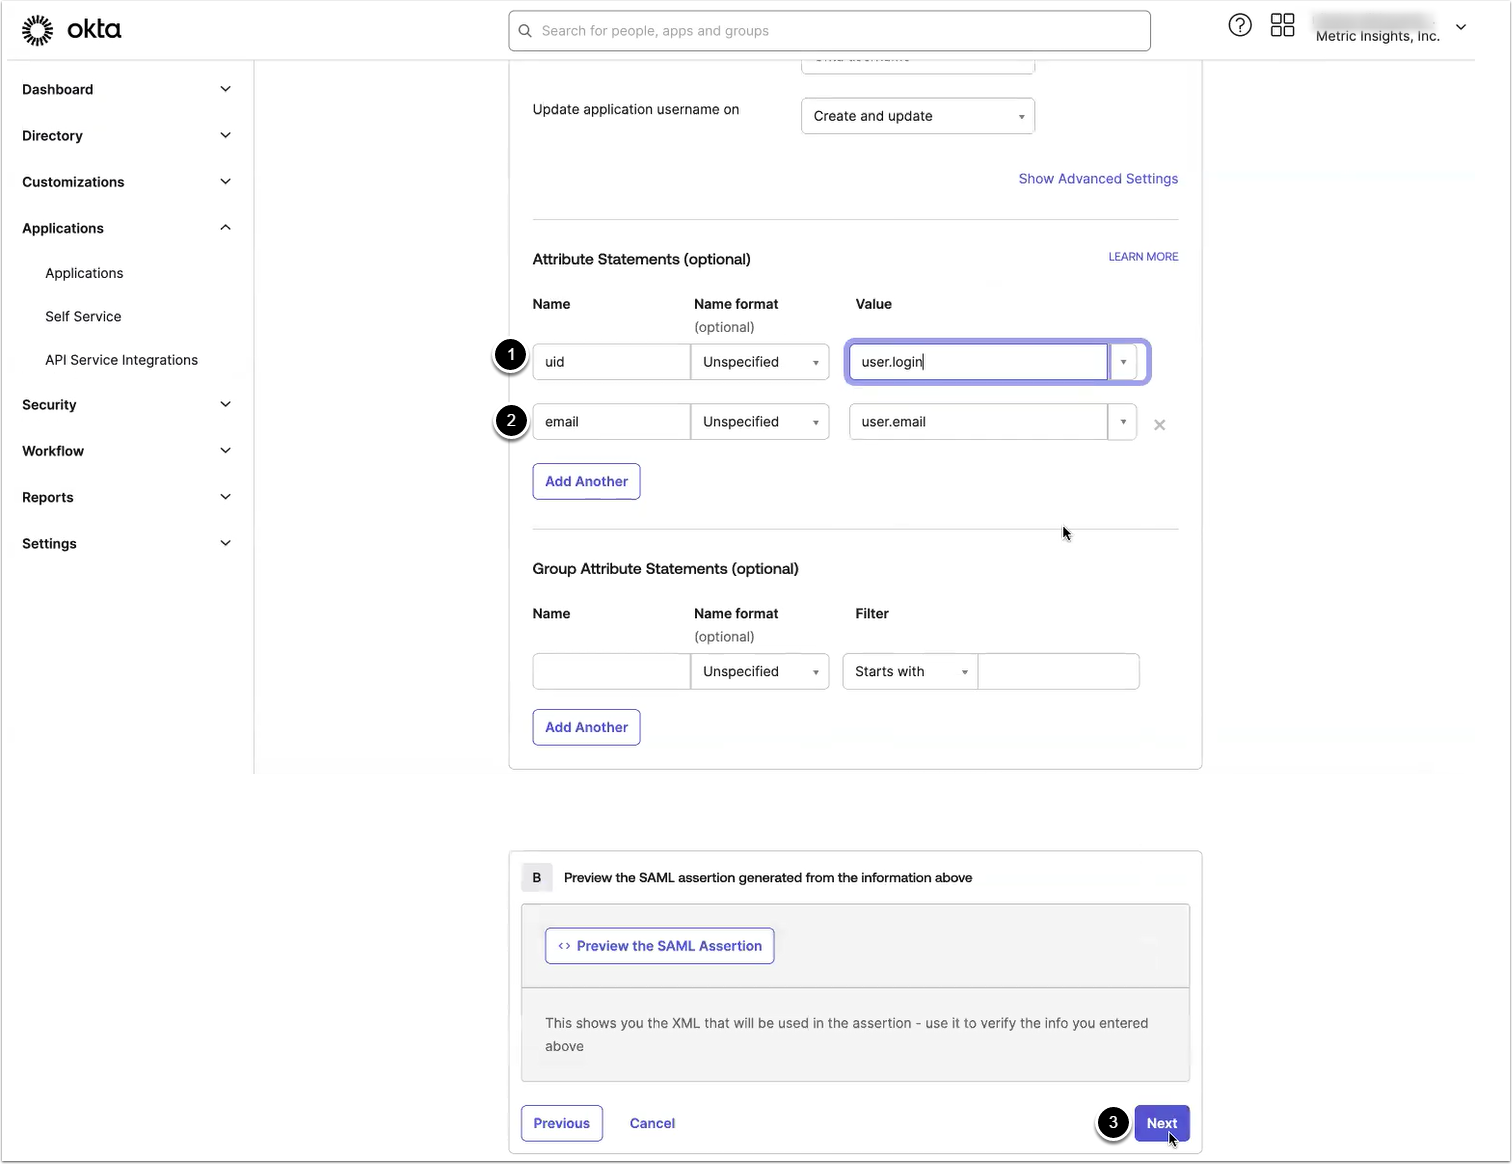Click the Next button
This screenshot has height=1164, width=1512.
tap(1161, 1123)
